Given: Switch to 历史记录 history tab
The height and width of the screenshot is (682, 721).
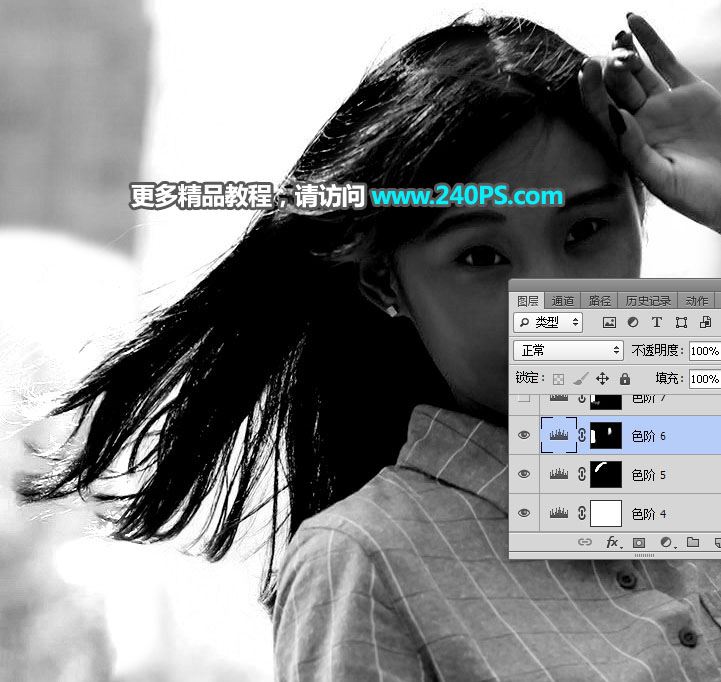Looking at the screenshot, I should (648, 301).
